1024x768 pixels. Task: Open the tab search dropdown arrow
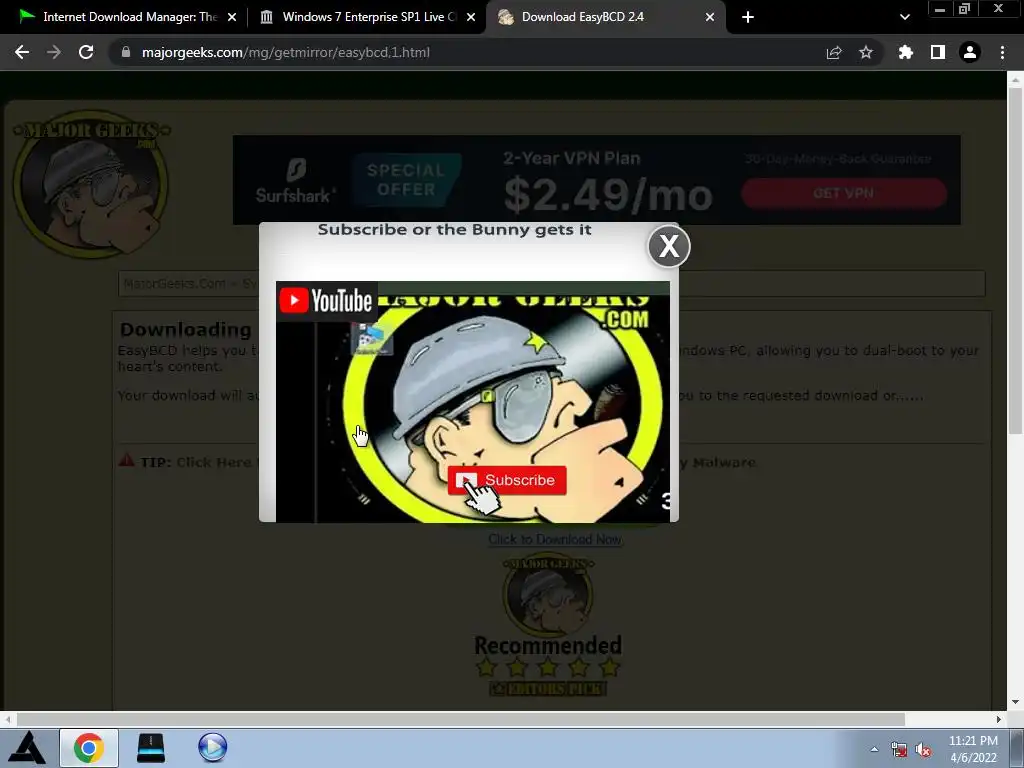click(904, 17)
